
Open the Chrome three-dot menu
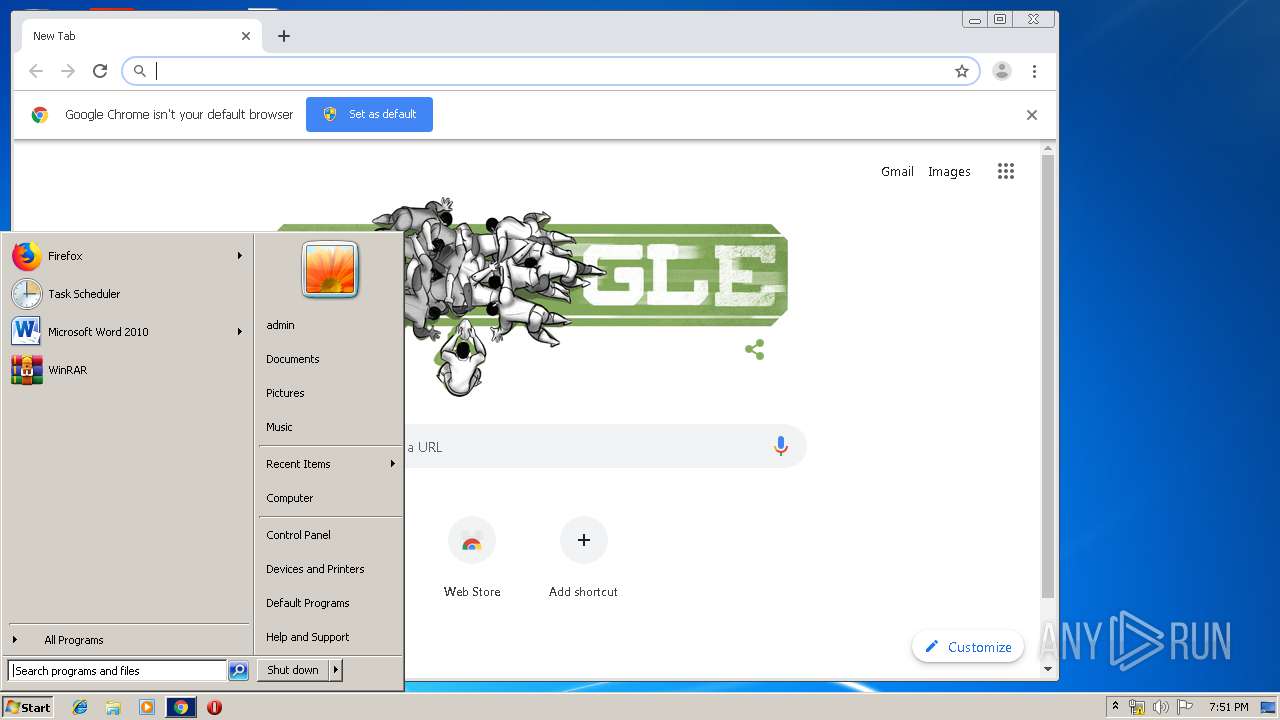tap(1034, 71)
